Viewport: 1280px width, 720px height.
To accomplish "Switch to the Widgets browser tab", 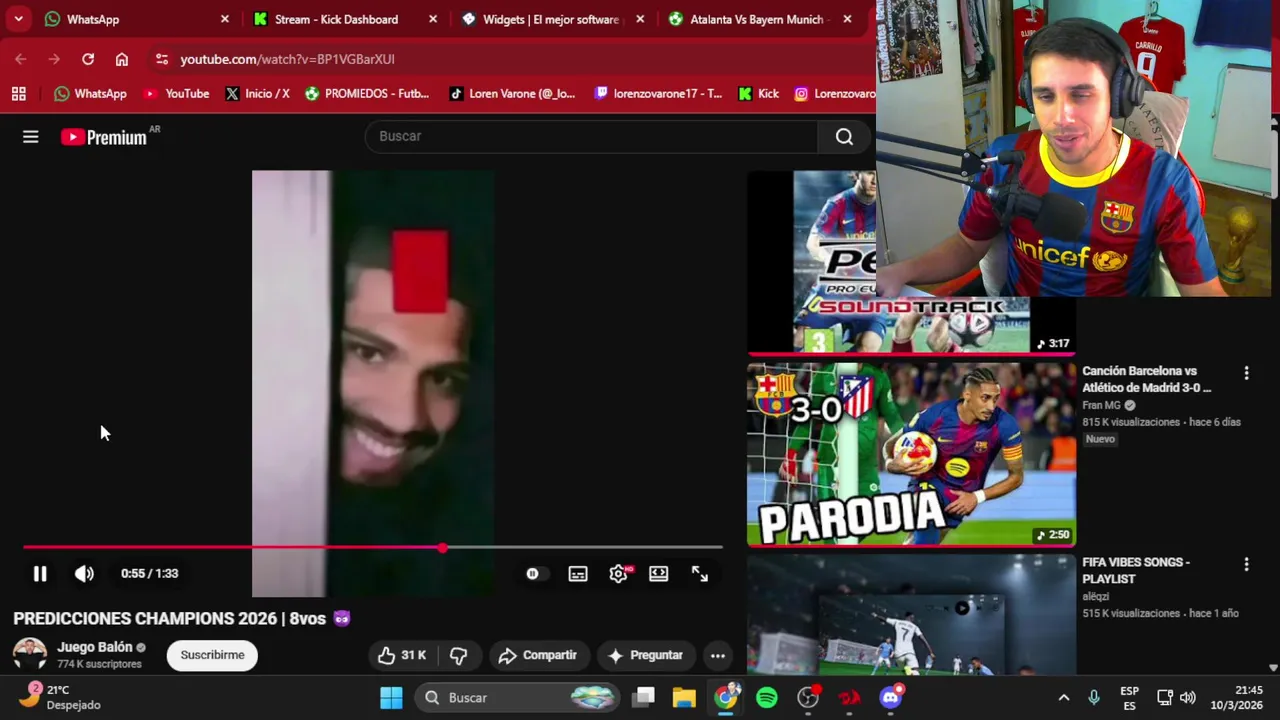I will 553,19.
